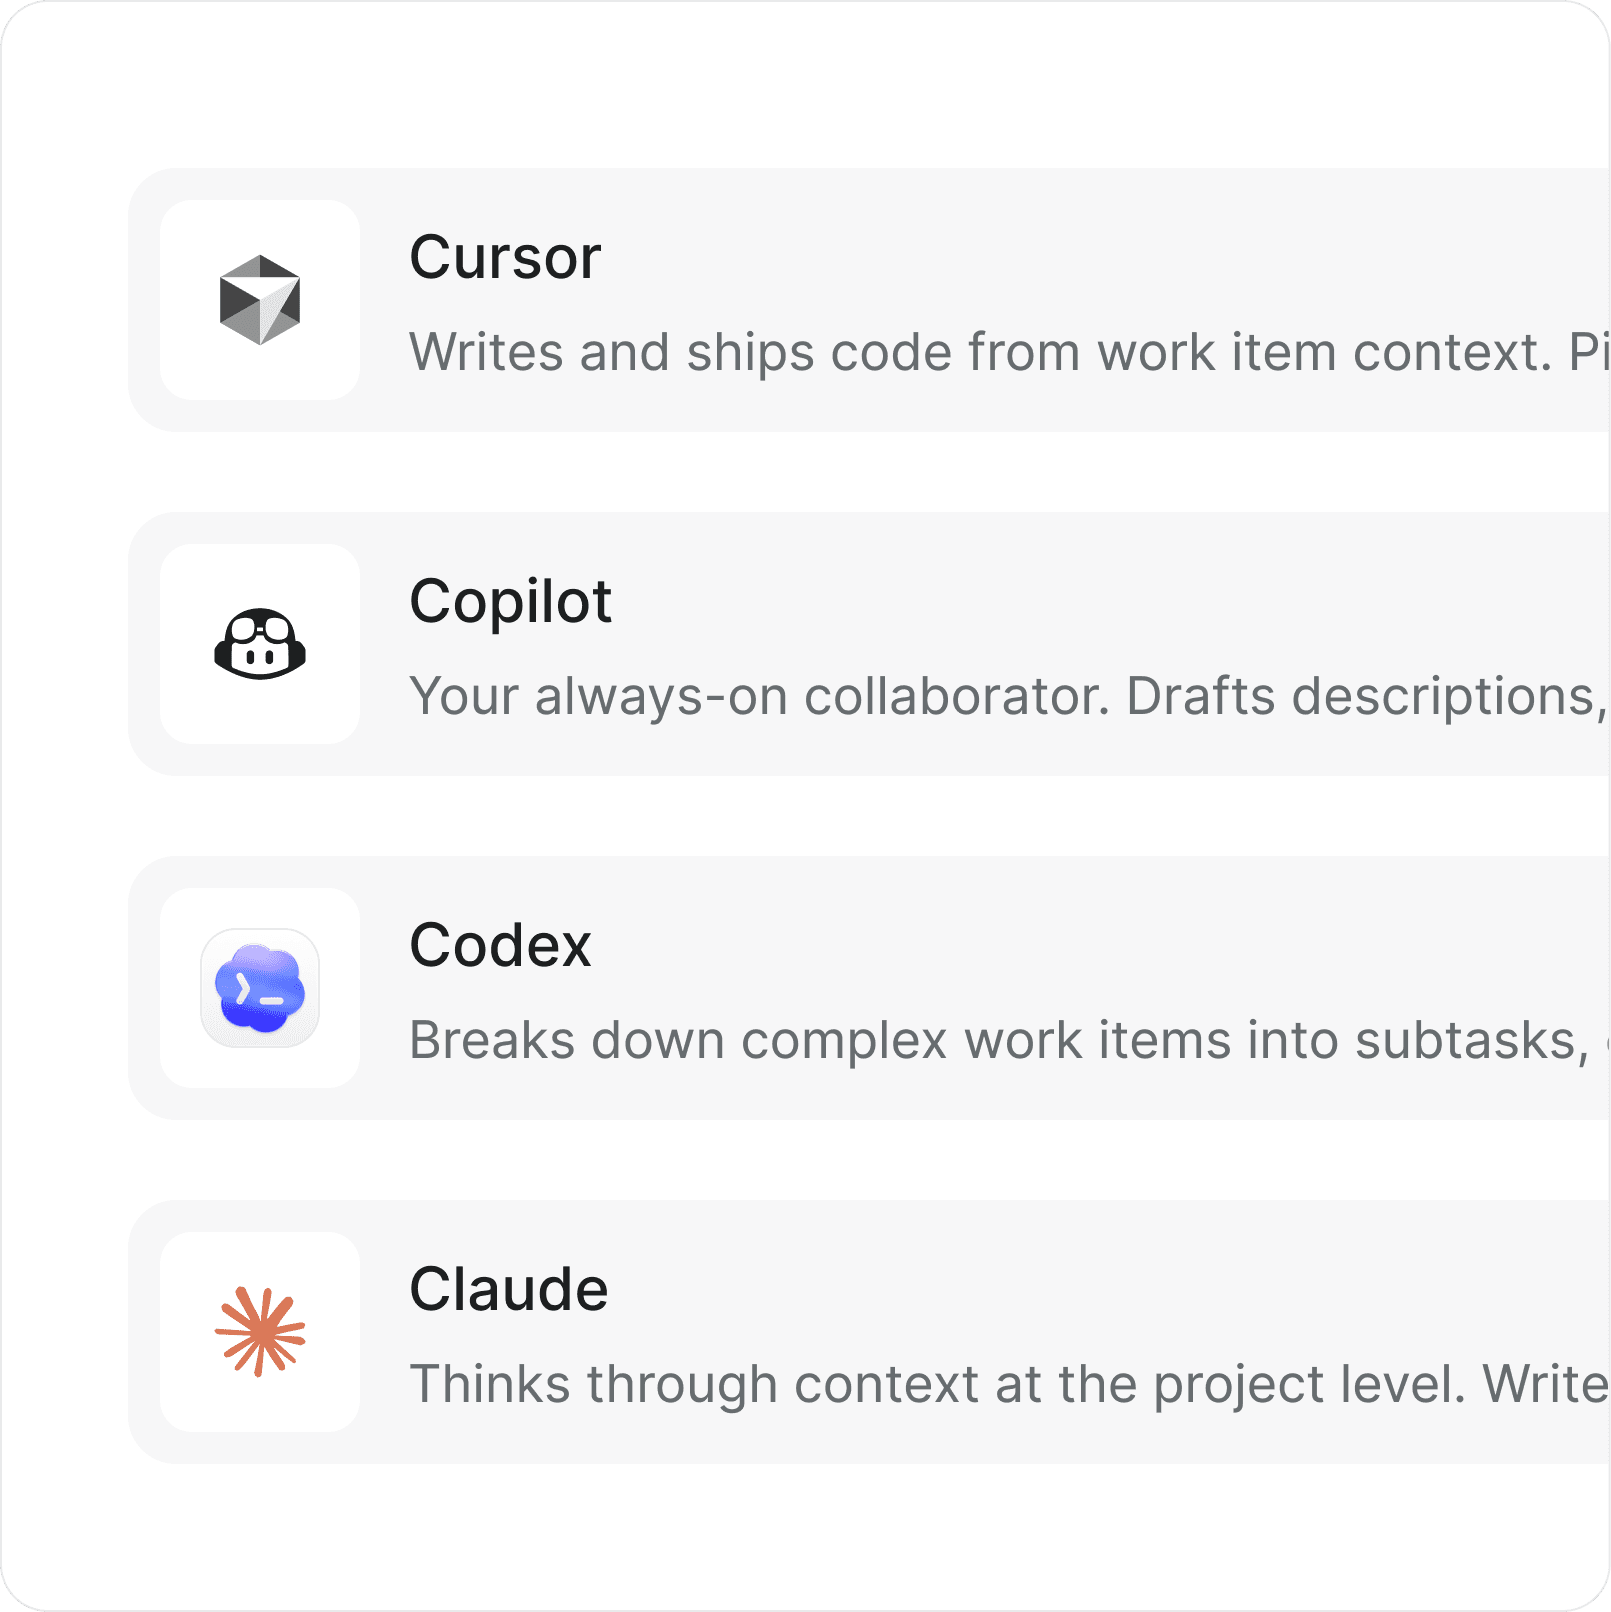Click the Cursor description text
1611x1612 pixels.
pos(900,351)
